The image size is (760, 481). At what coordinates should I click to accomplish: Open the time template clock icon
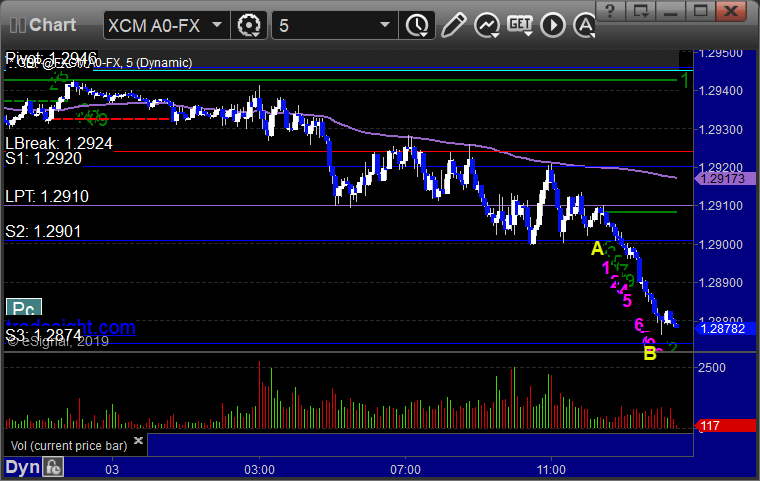pos(417,25)
